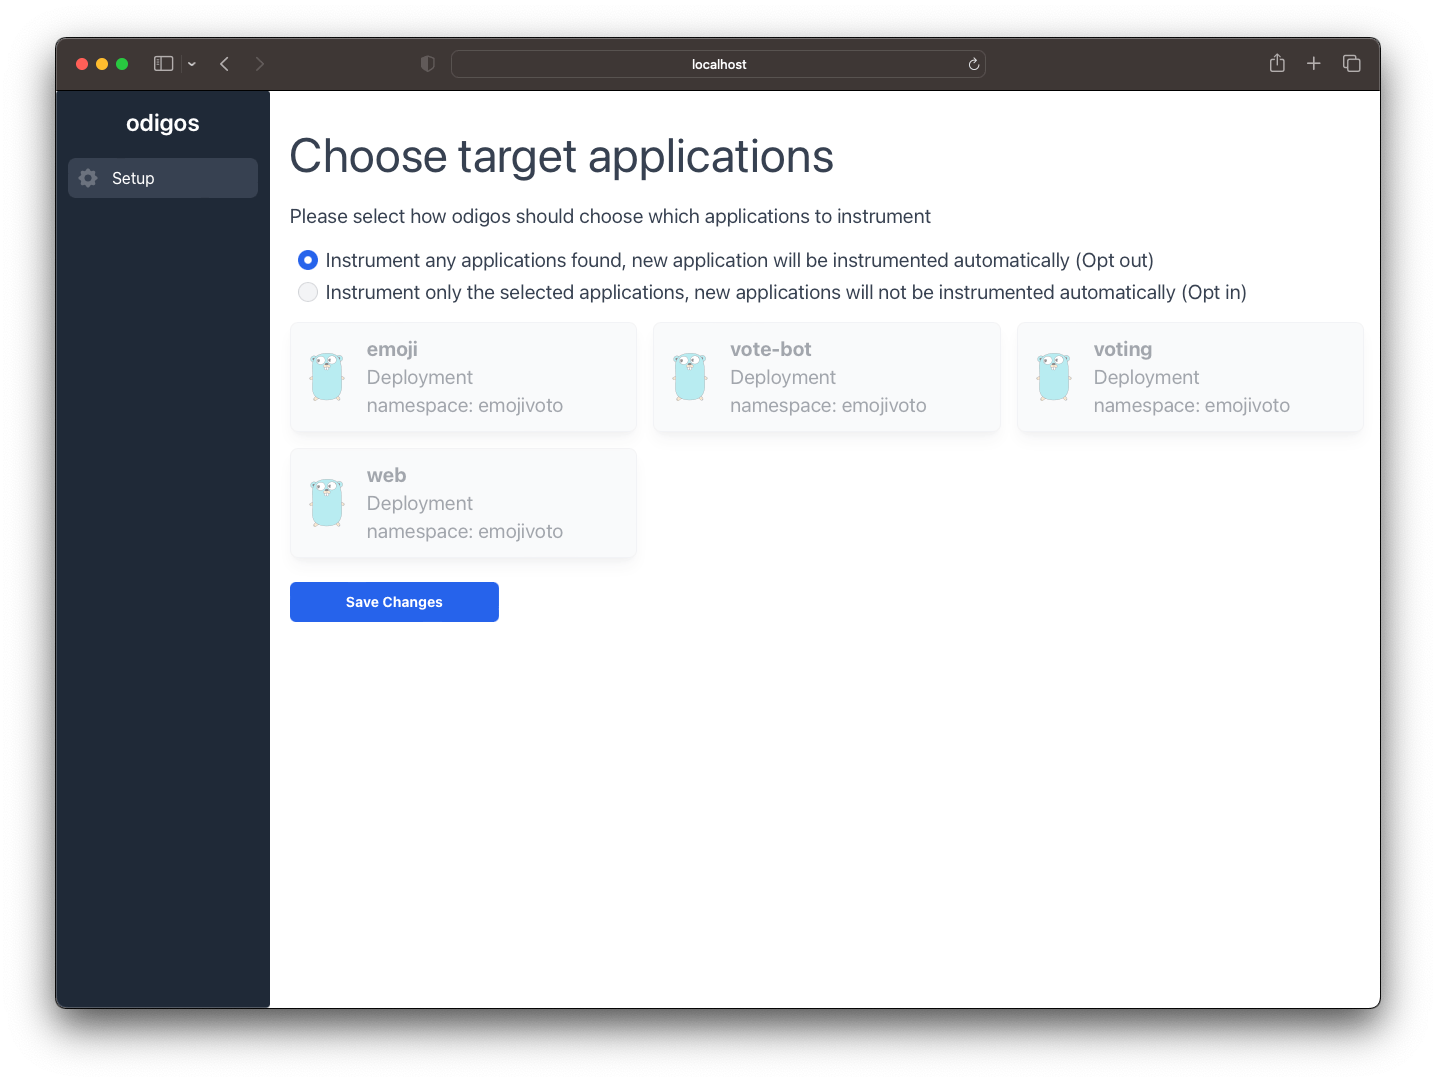Screen dimensions: 1436x1082
Task: Select the Opt in instrument radio button
Action: [308, 292]
